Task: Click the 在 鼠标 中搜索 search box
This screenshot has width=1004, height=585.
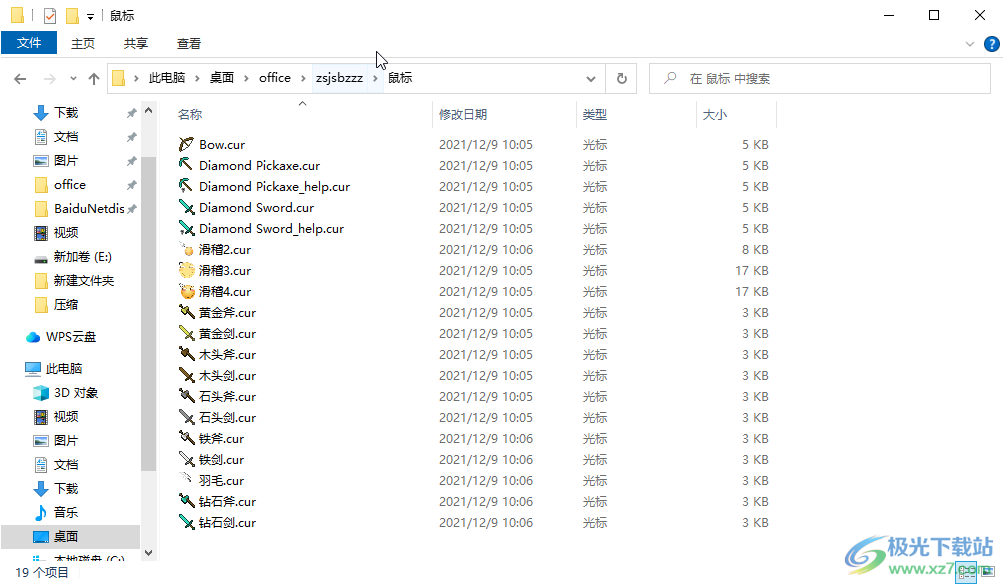Action: 820,79
